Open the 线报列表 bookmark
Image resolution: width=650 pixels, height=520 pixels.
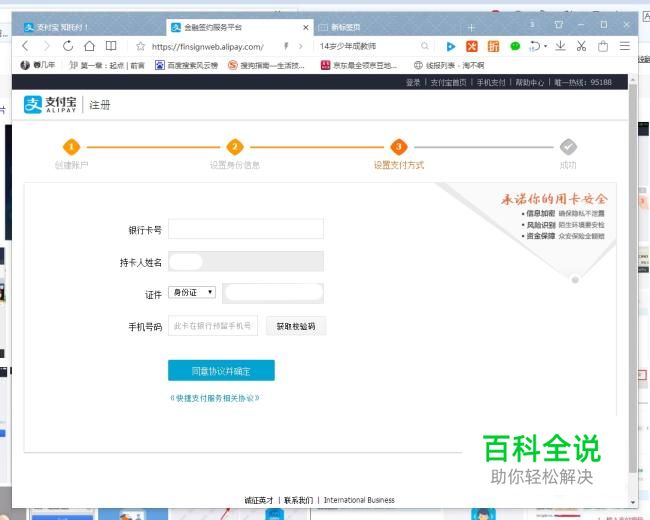point(449,65)
